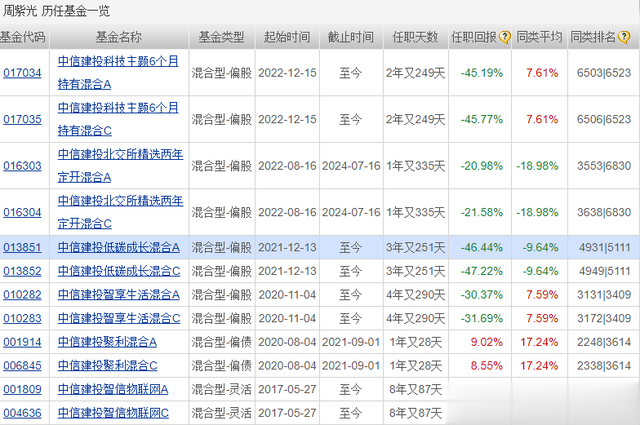The height and width of the screenshot is (425, 640).
Task: Click the 任职天数 column header
Action: [x=415, y=37]
